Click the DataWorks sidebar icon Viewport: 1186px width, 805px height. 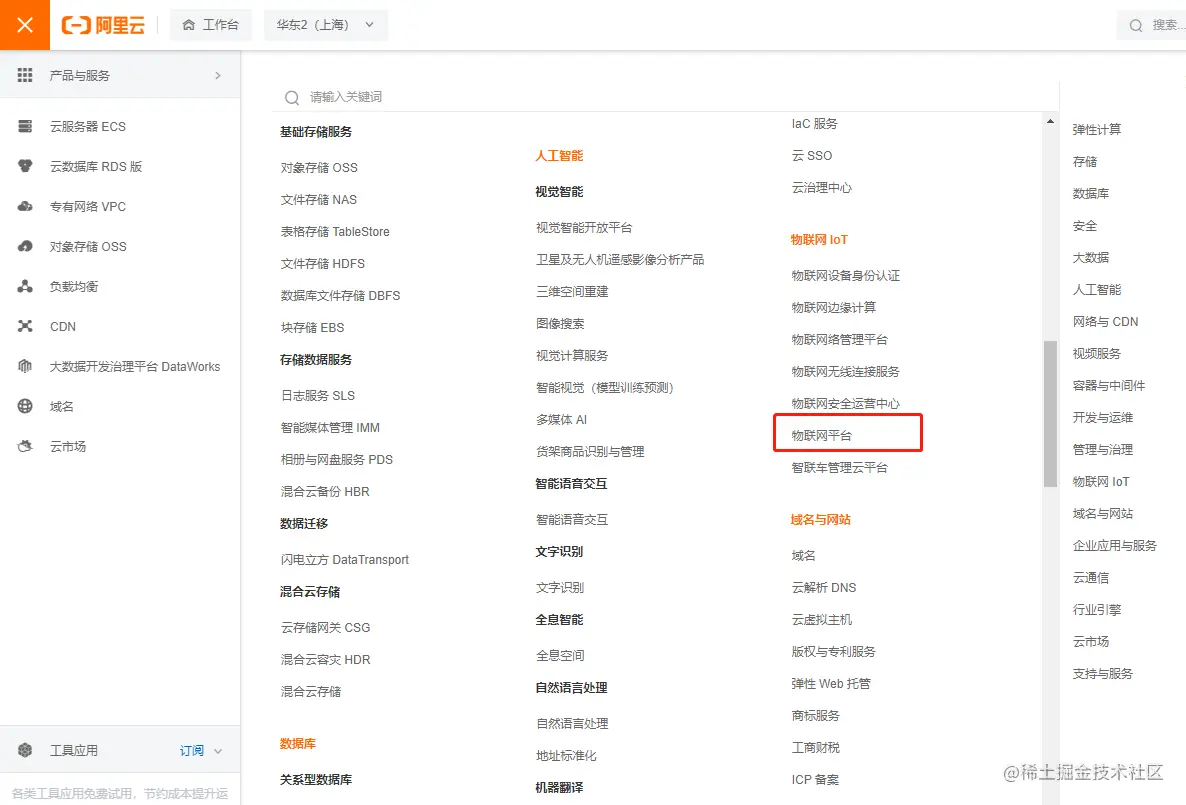(25, 366)
